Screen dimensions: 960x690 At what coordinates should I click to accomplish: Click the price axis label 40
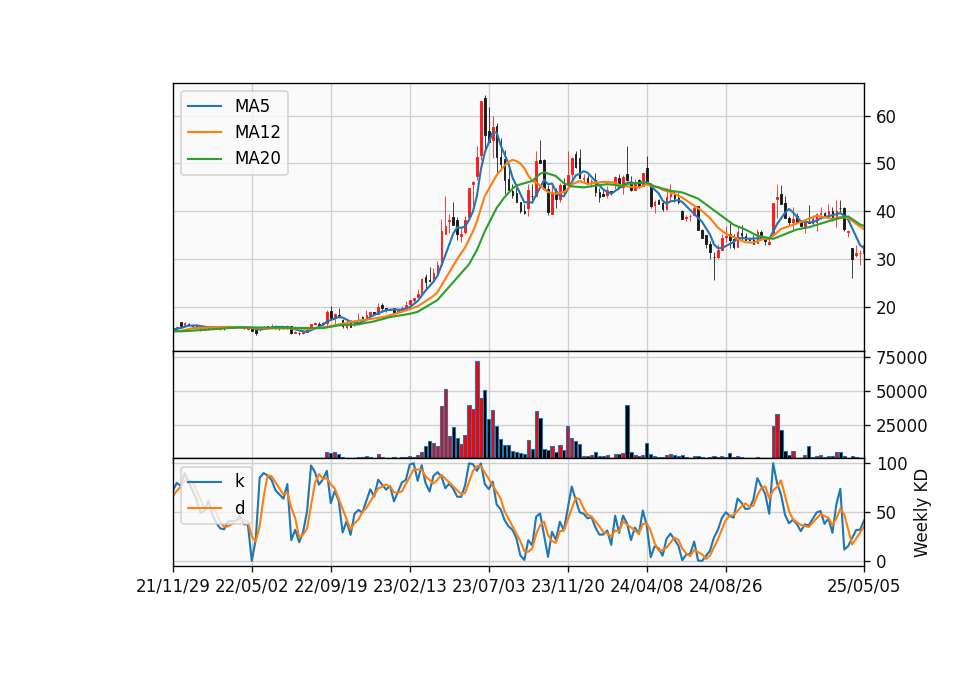point(886,212)
